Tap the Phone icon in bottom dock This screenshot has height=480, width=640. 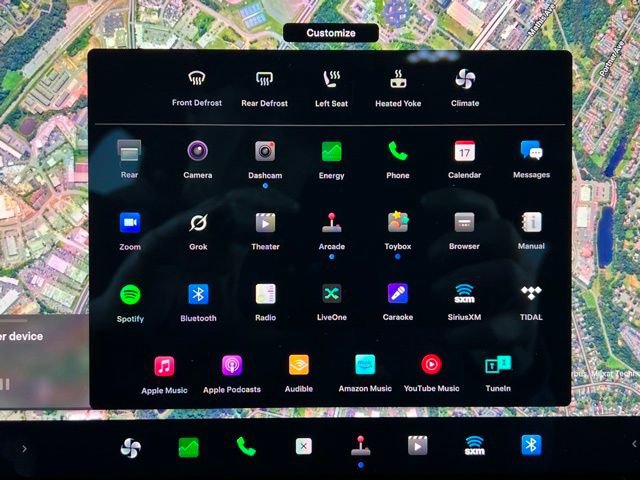point(246,447)
